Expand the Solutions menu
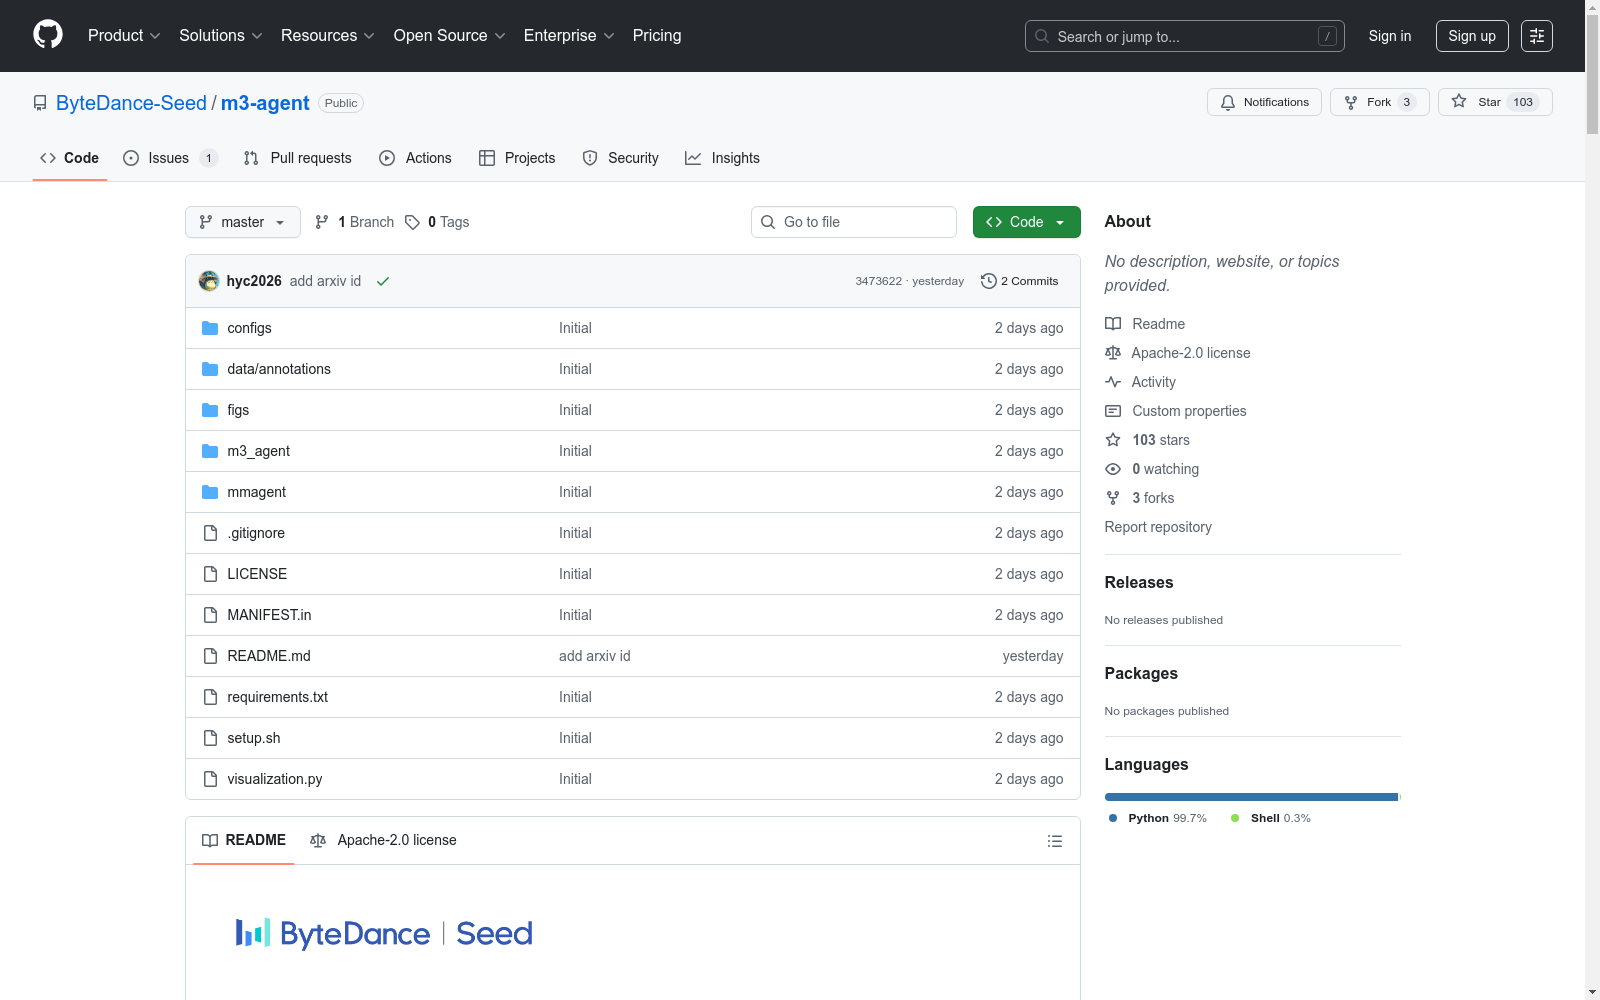The image size is (1600, 1000). 221,36
